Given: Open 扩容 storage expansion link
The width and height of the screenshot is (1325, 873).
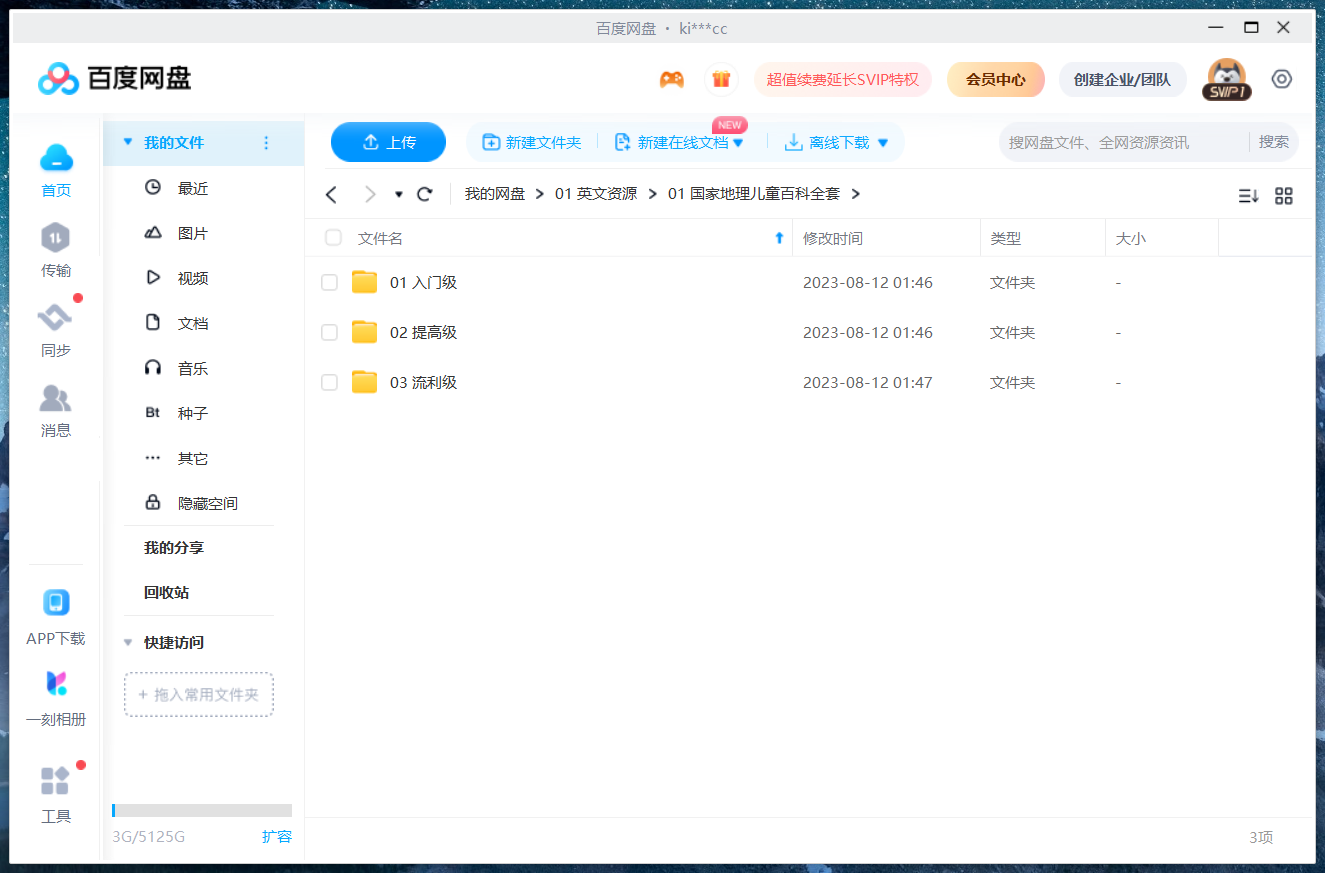Looking at the screenshot, I should 277,836.
